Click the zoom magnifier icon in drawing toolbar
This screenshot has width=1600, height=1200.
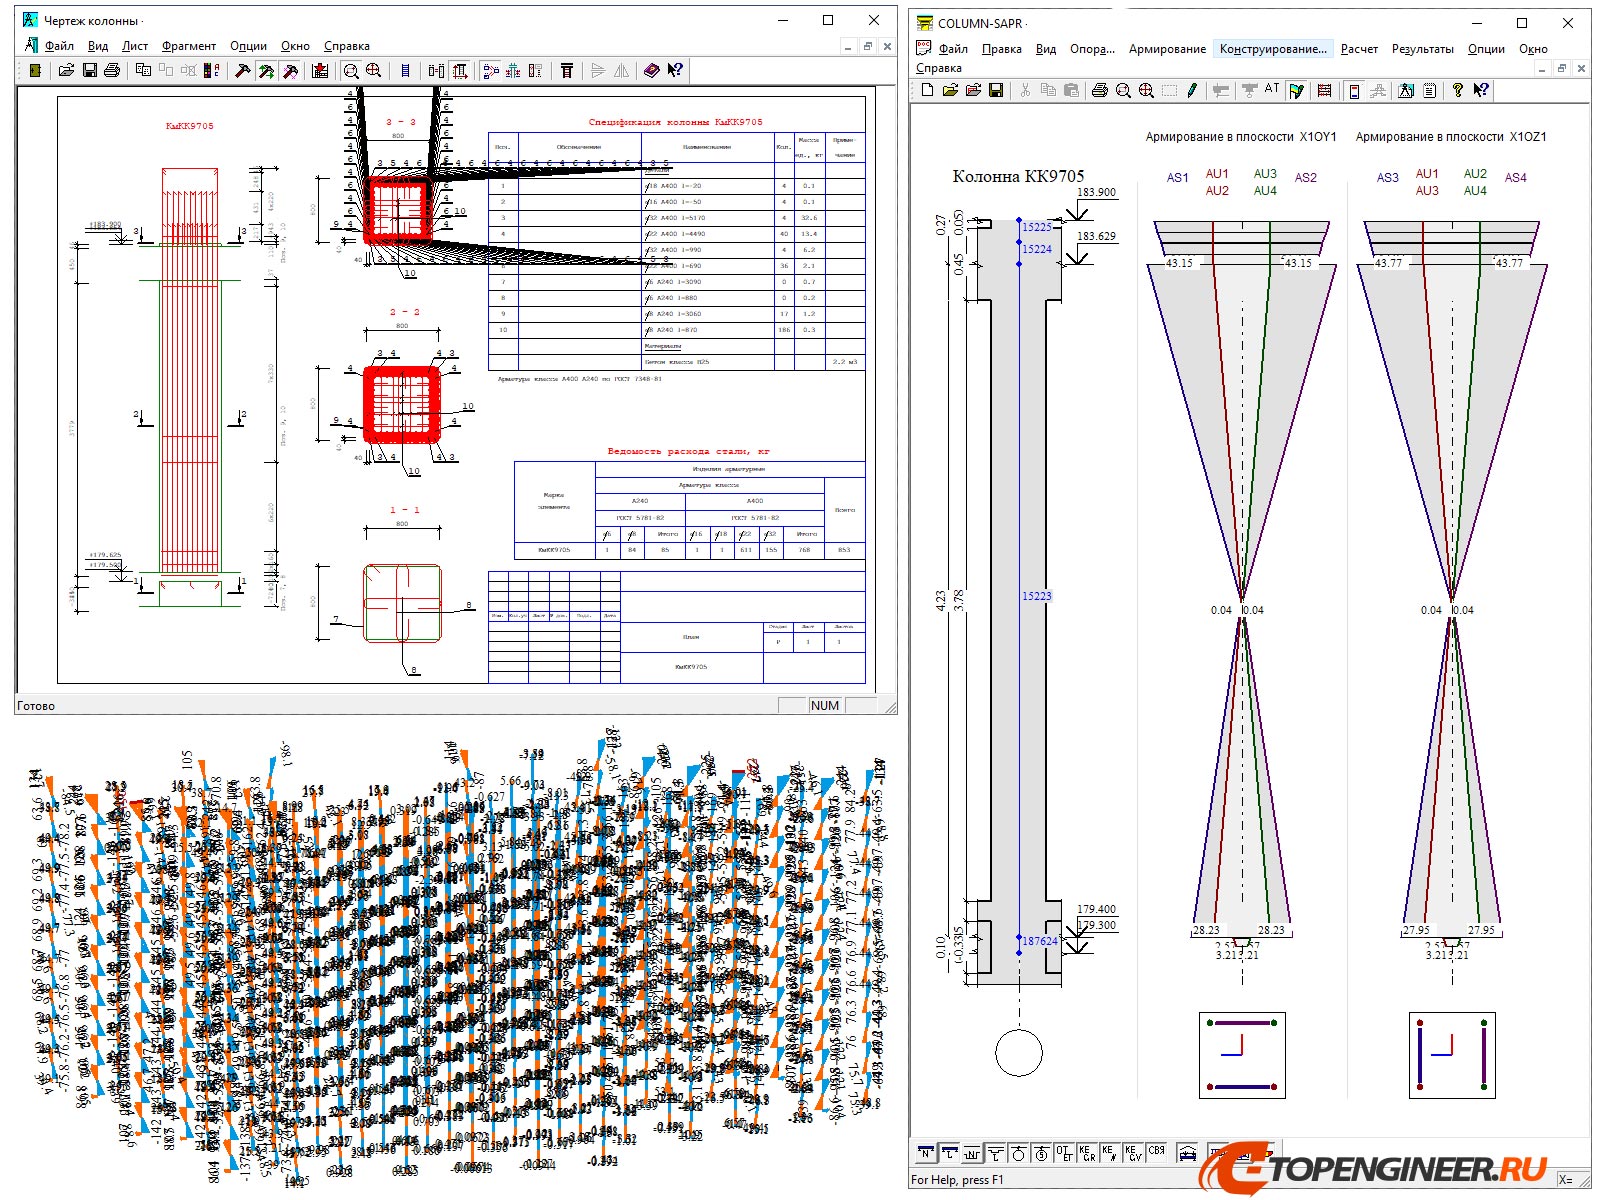tap(351, 71)
